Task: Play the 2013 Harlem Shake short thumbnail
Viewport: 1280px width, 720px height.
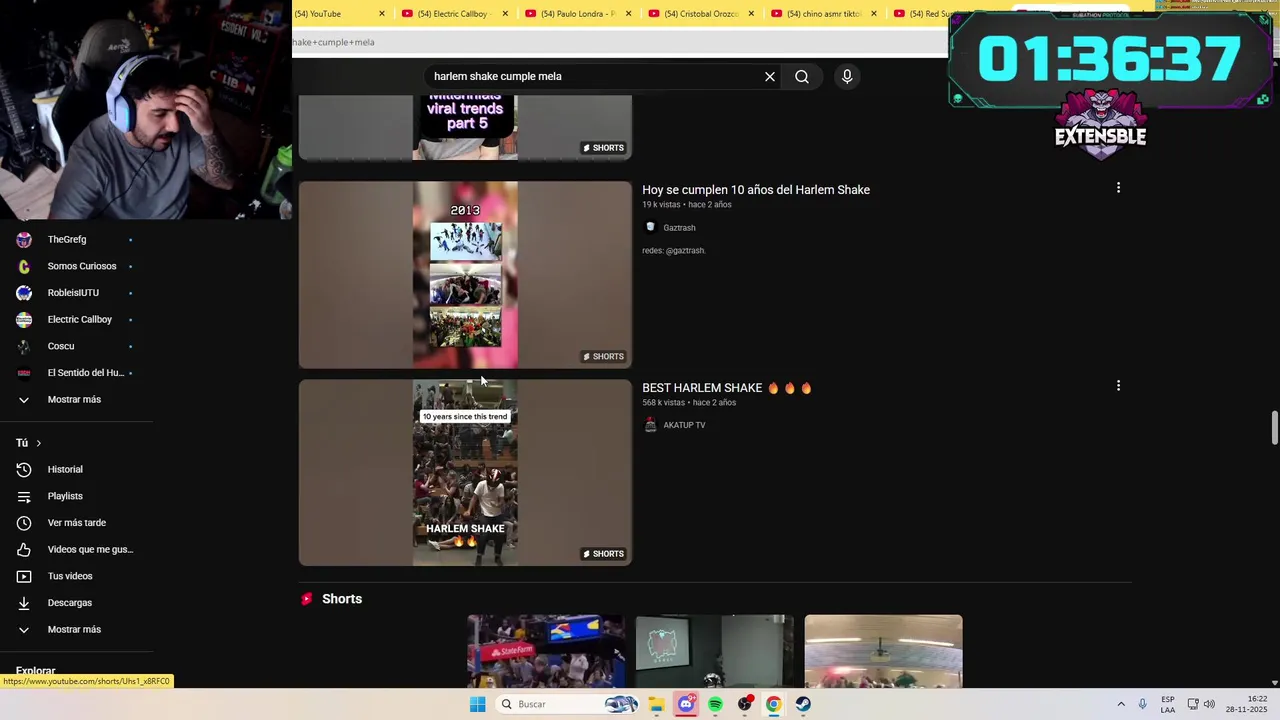Action: coord(465,274)
